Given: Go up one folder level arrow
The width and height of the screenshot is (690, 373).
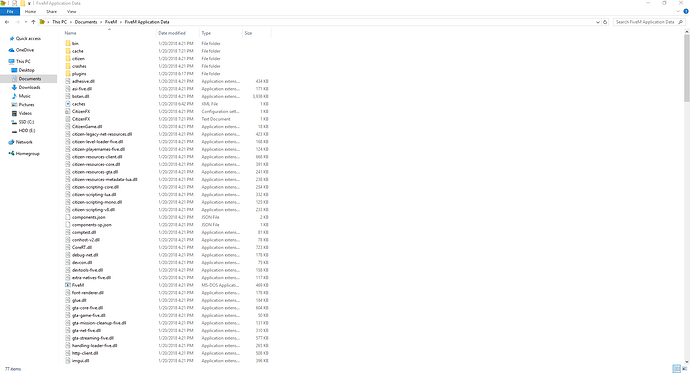Looking at the screenshot, I should tap(33, 22).
